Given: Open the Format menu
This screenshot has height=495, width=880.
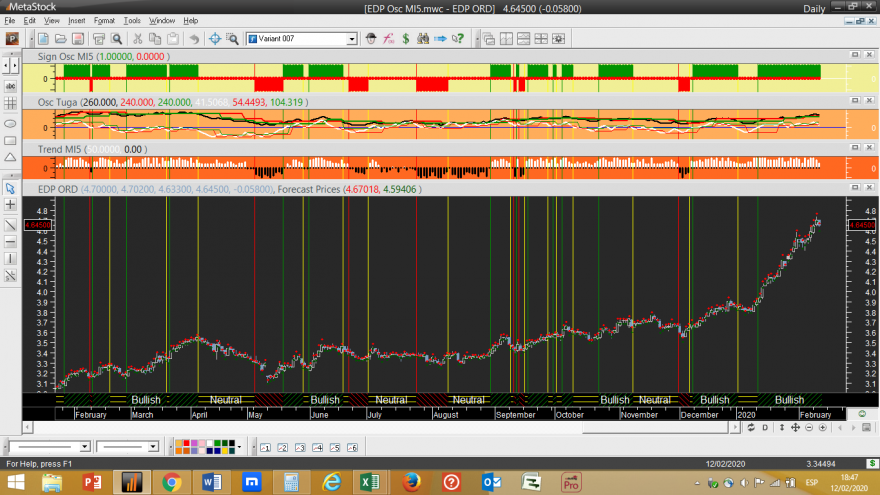Looking at the screenshot, I should click(x=104, y=21).
